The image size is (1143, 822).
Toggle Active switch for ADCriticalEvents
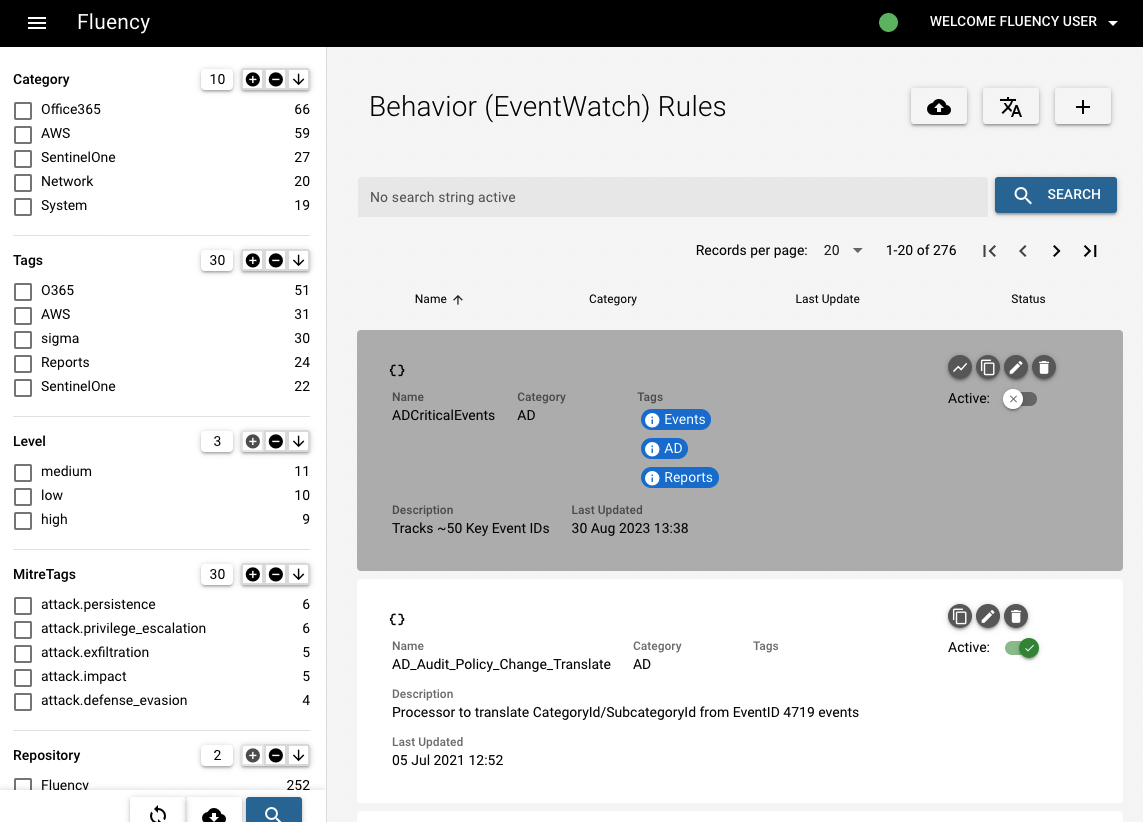(1020, 399)
